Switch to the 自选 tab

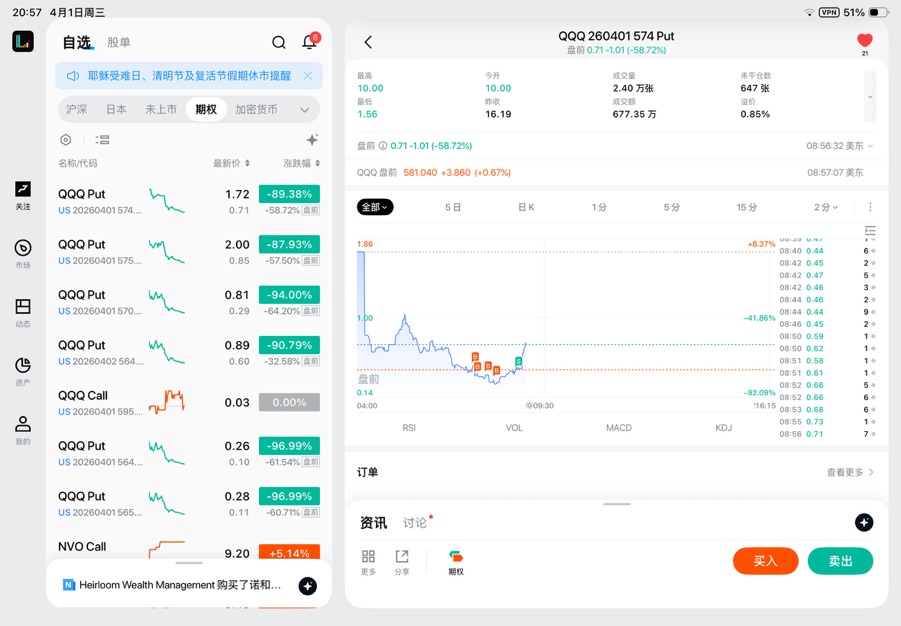77,43
